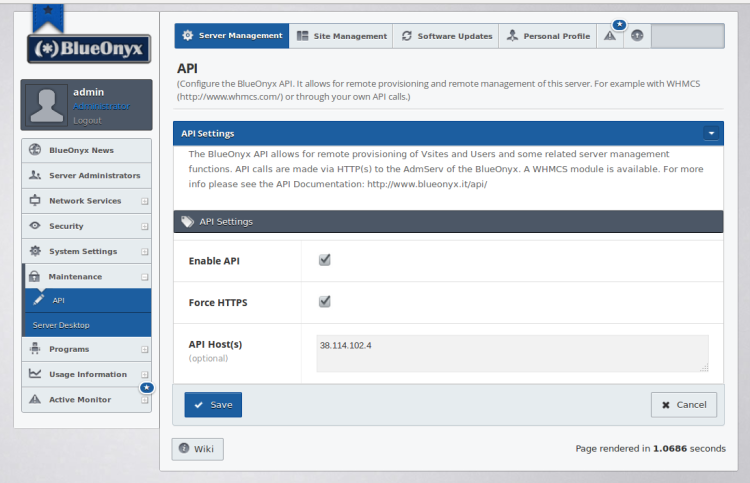The image size is (750, 483).
Task: Open BlueOnyx News from the sidebar
Action: pyautogui.click(x=81, y=150)
